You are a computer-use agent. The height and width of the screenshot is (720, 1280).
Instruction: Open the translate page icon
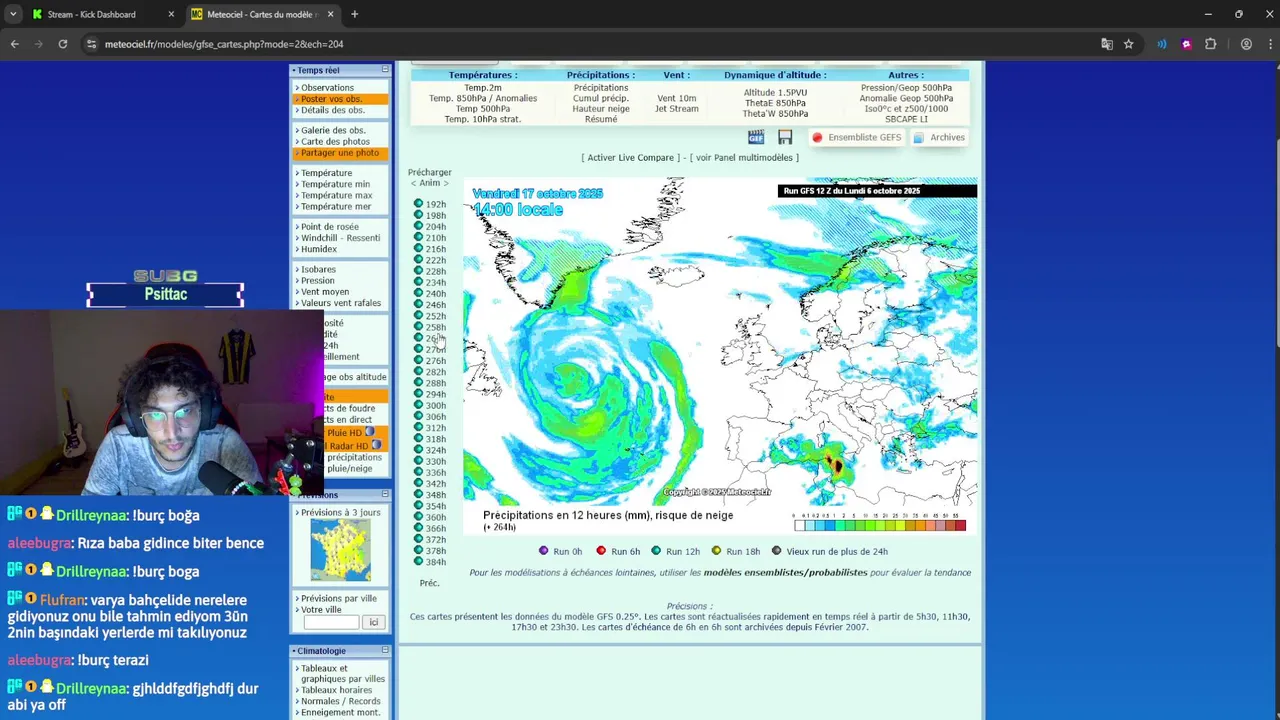[1106, 44]
